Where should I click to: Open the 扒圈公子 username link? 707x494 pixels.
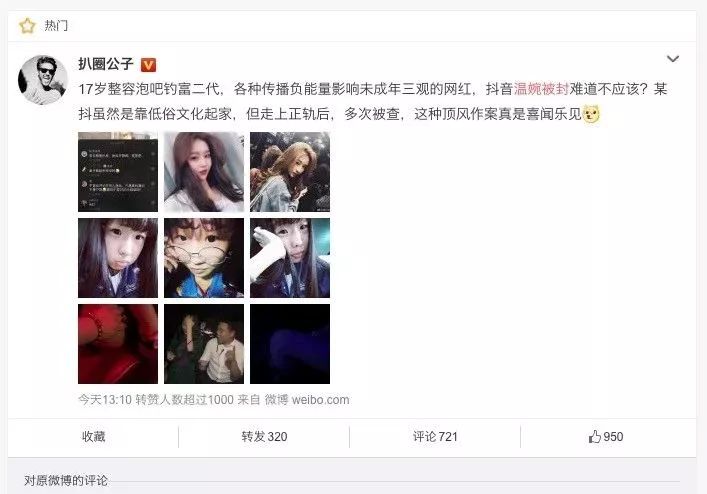pyautogui.click(x=106, y=64)
